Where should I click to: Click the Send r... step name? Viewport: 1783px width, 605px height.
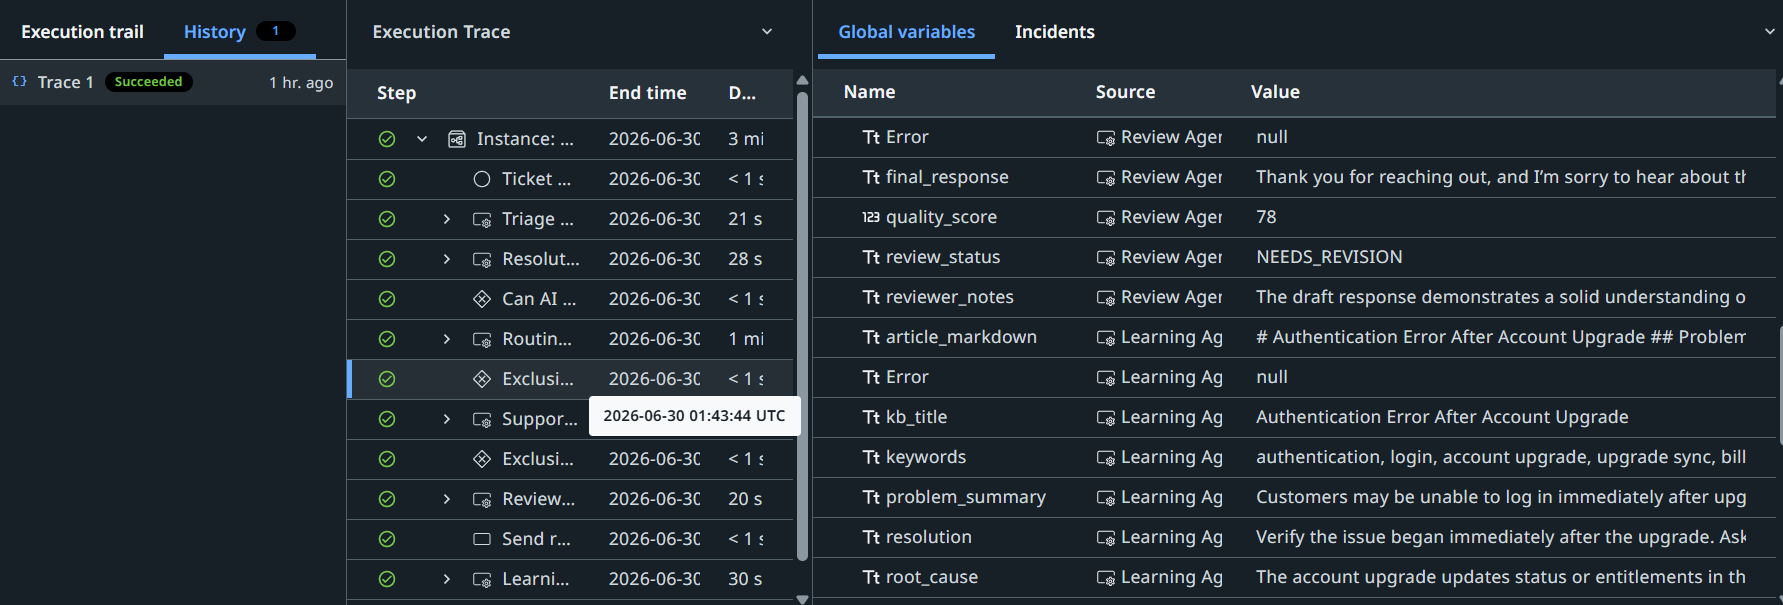tap(536, 539)
